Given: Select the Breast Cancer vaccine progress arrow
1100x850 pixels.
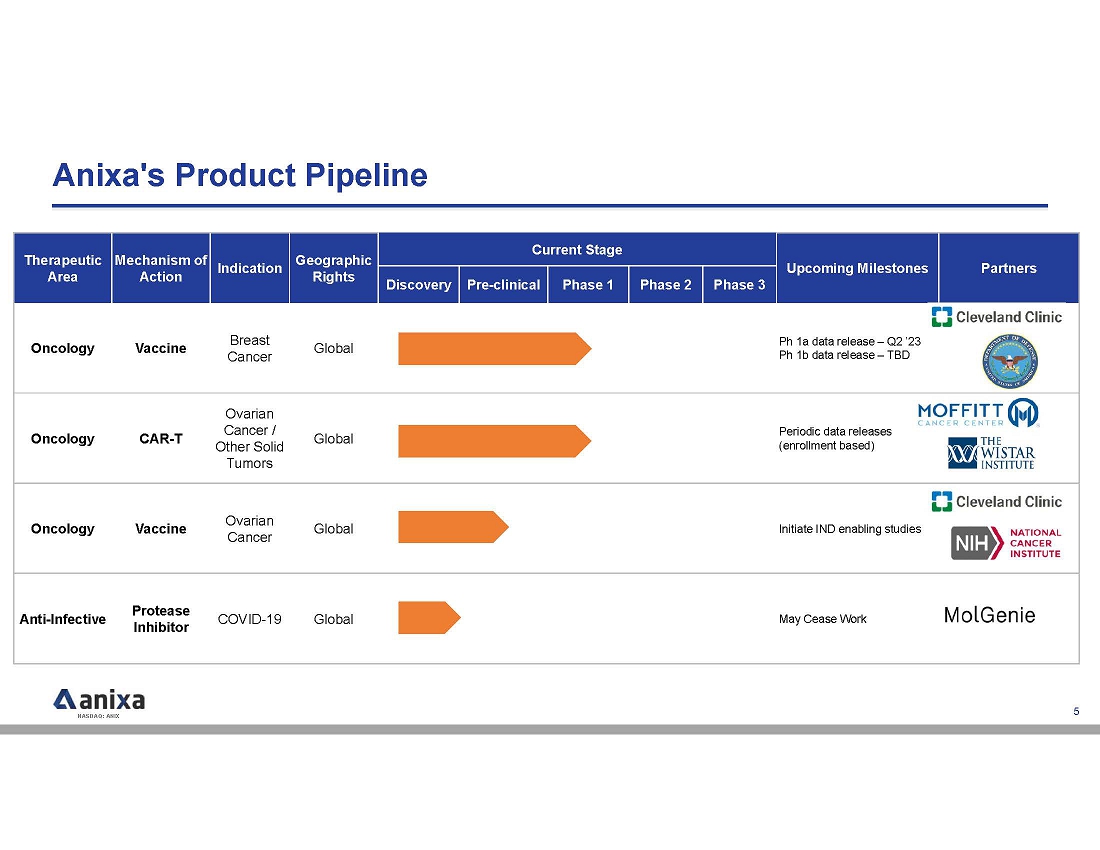Looking at the screenshot, I should point(494,349).
